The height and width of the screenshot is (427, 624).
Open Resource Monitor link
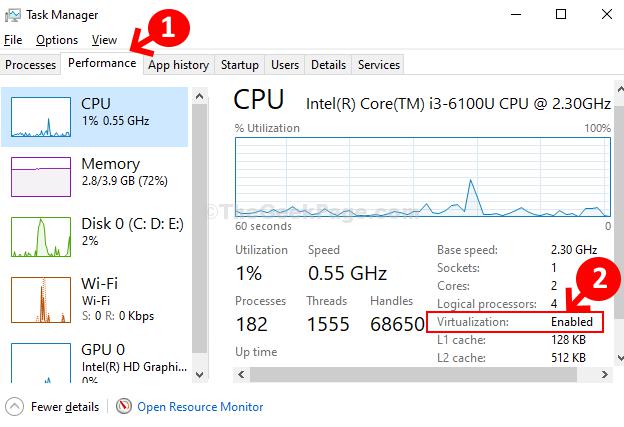coord(200,407)
